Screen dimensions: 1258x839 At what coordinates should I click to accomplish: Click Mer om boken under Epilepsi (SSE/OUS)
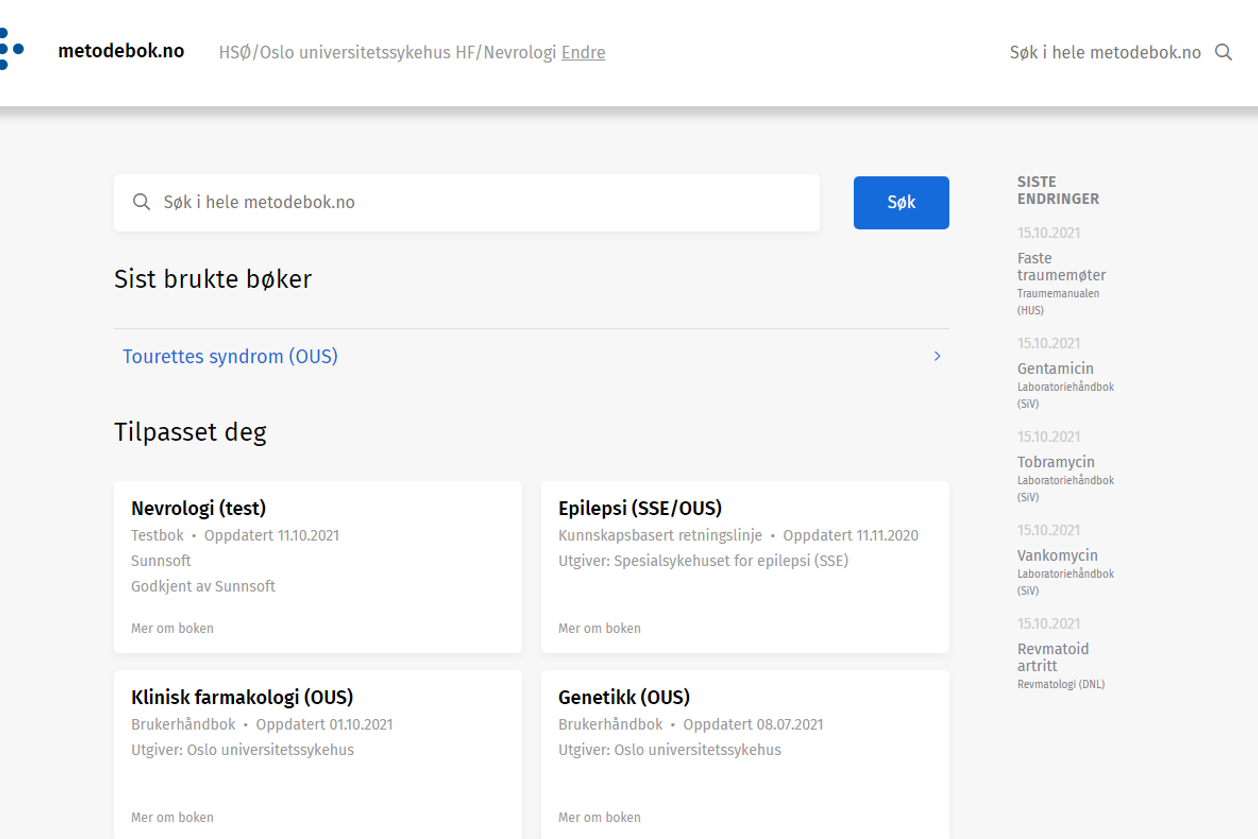point(599,628)
